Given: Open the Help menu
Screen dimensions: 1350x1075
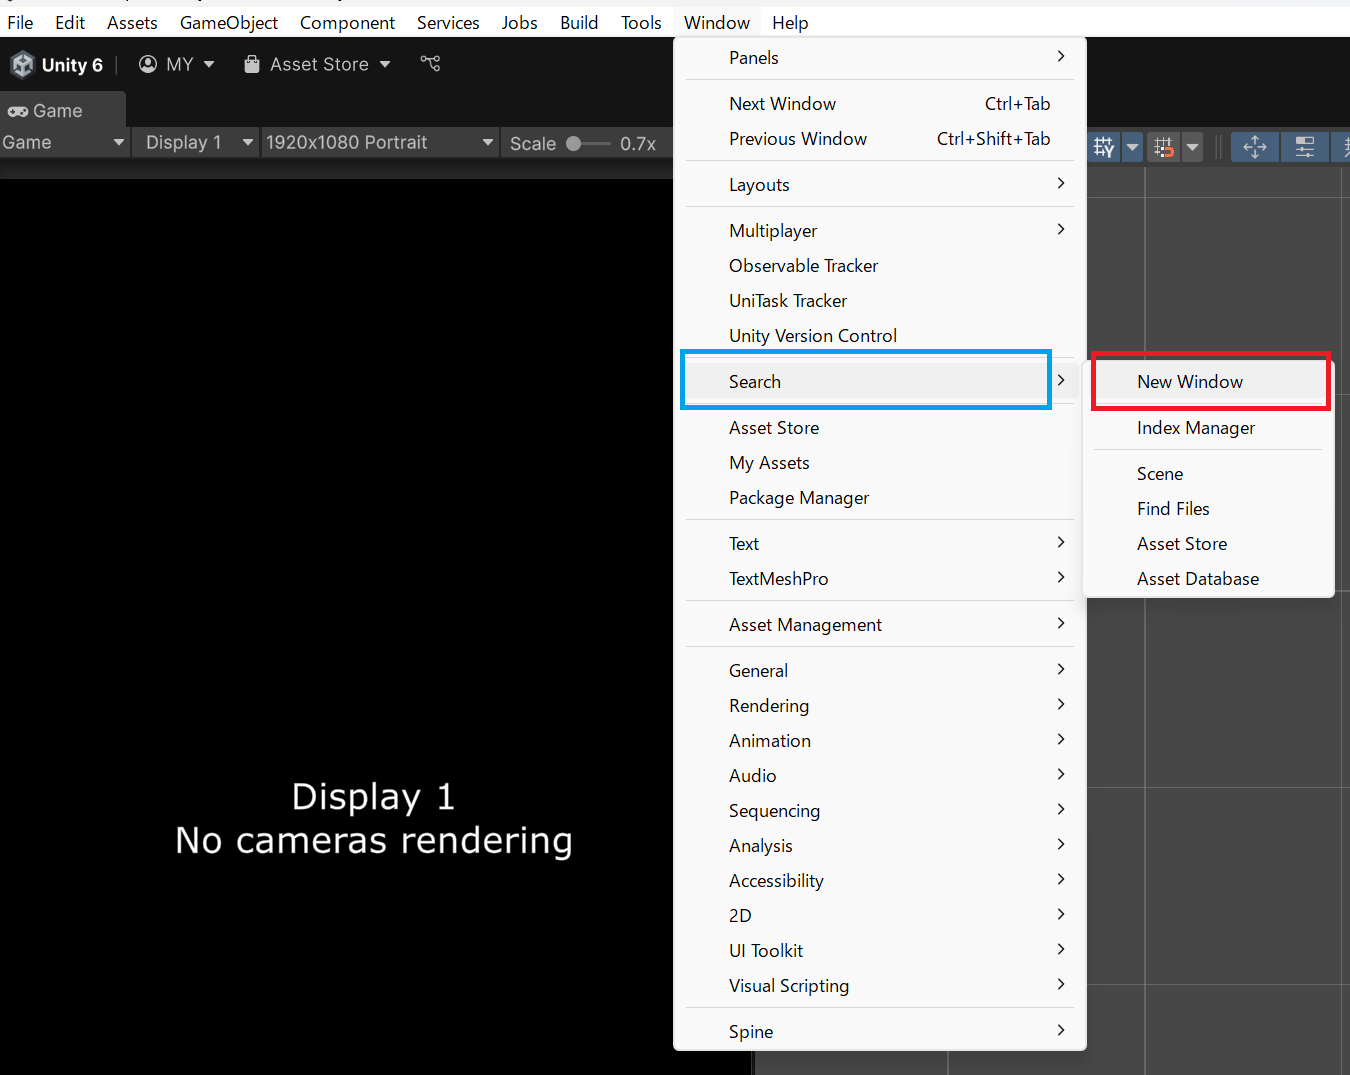Looking at the screenshot, I should click(789, 23).
